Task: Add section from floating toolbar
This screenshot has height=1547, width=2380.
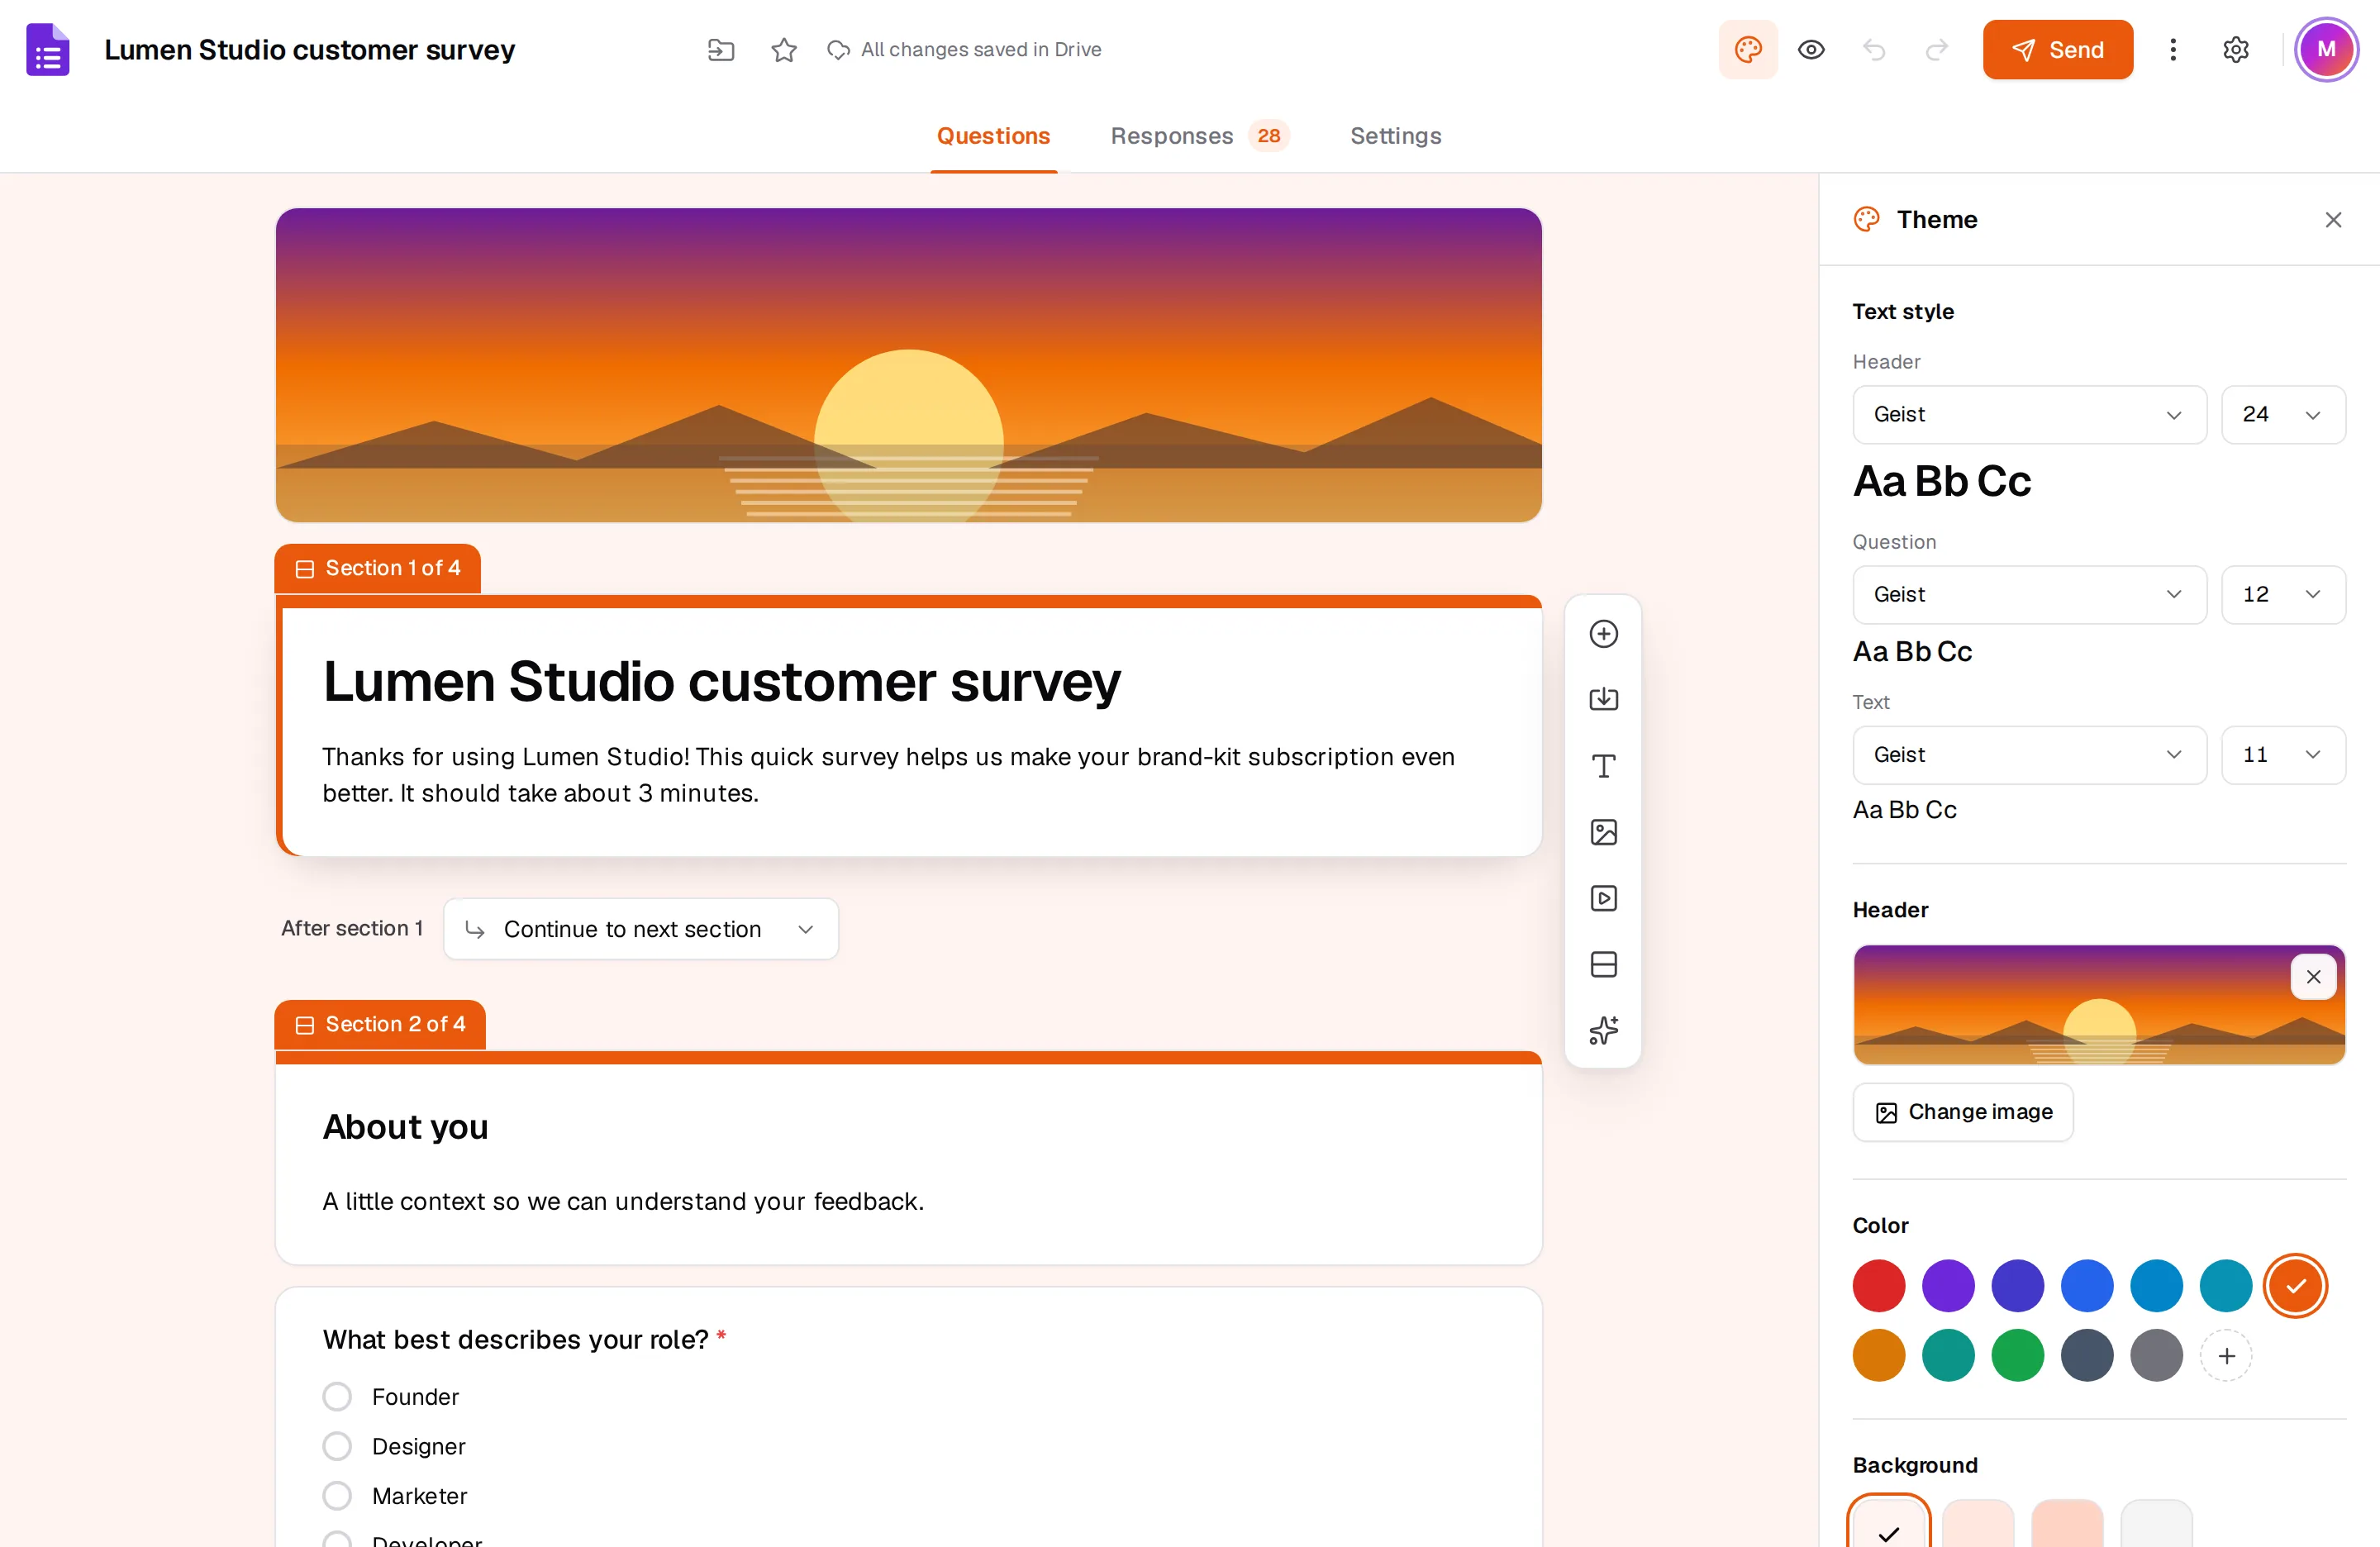Action: 1603,964
